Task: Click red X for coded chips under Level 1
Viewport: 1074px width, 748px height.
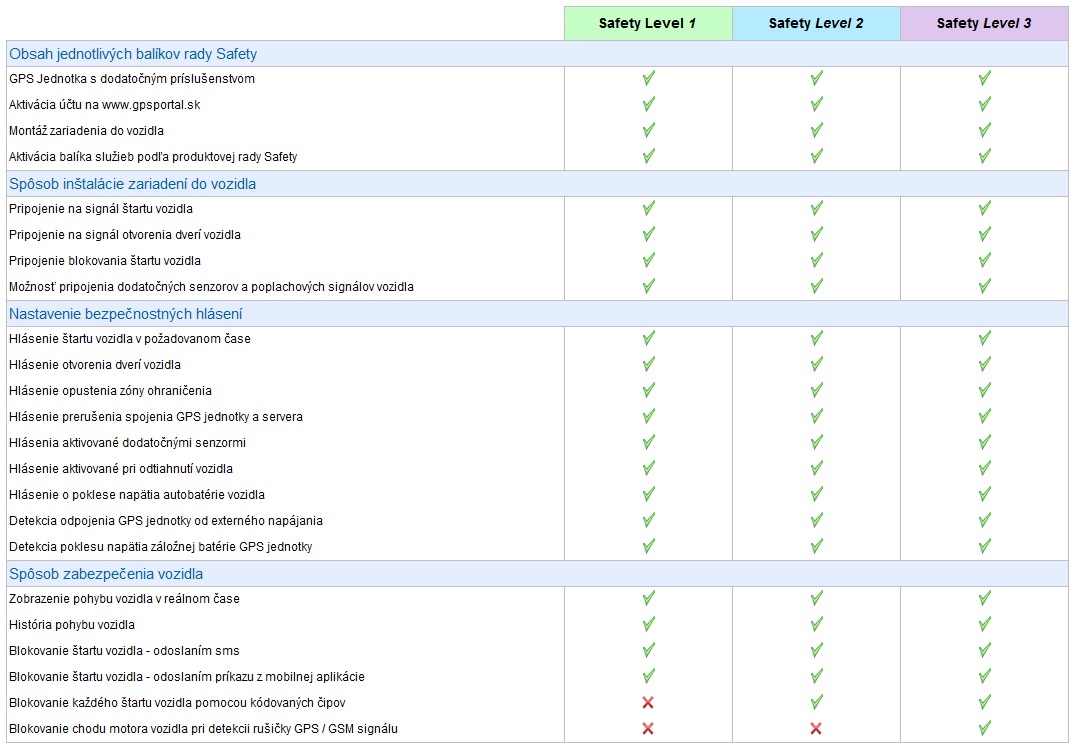Action: click(x=648, y=703)
